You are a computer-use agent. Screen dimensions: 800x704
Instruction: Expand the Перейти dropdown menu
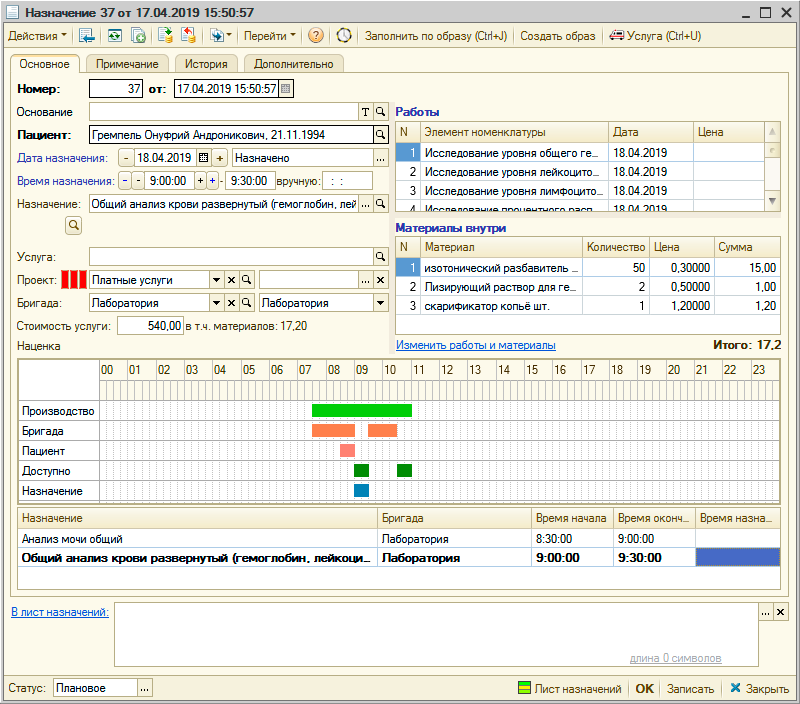coord(270,36)
